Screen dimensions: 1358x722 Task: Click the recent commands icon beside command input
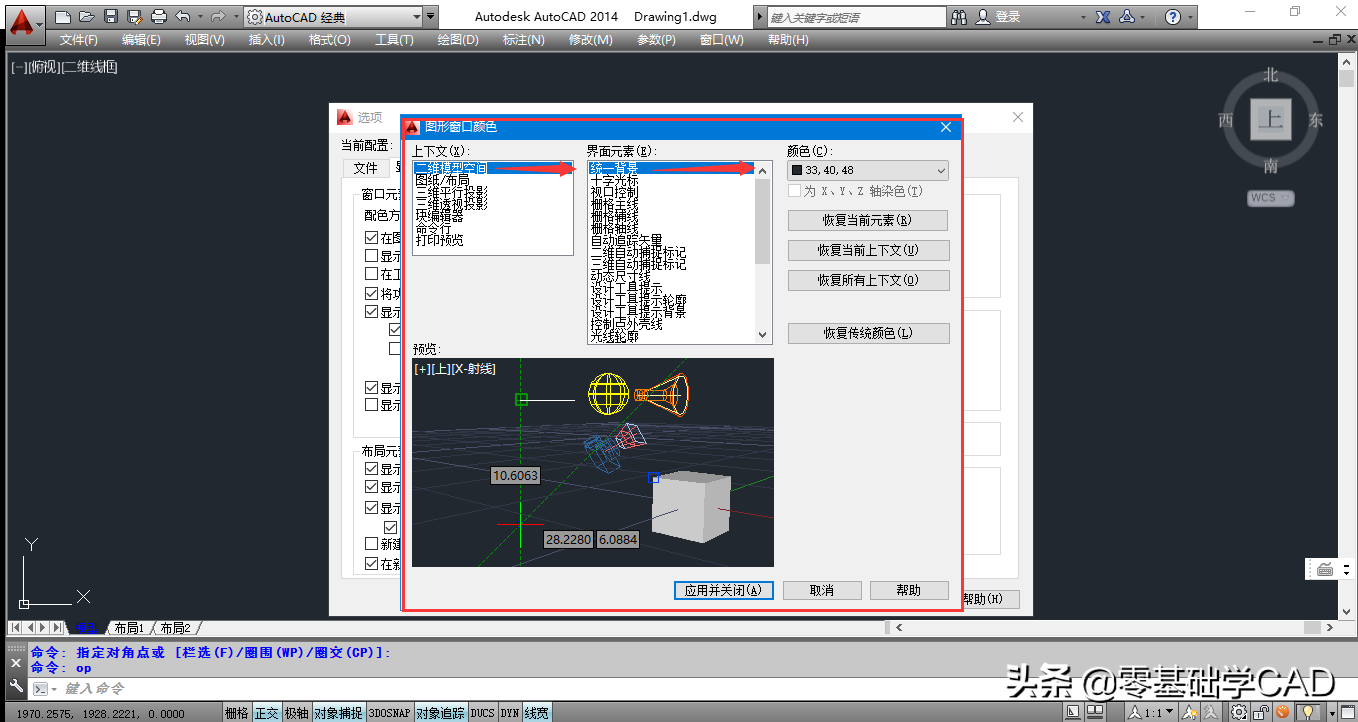pos(41,688)
